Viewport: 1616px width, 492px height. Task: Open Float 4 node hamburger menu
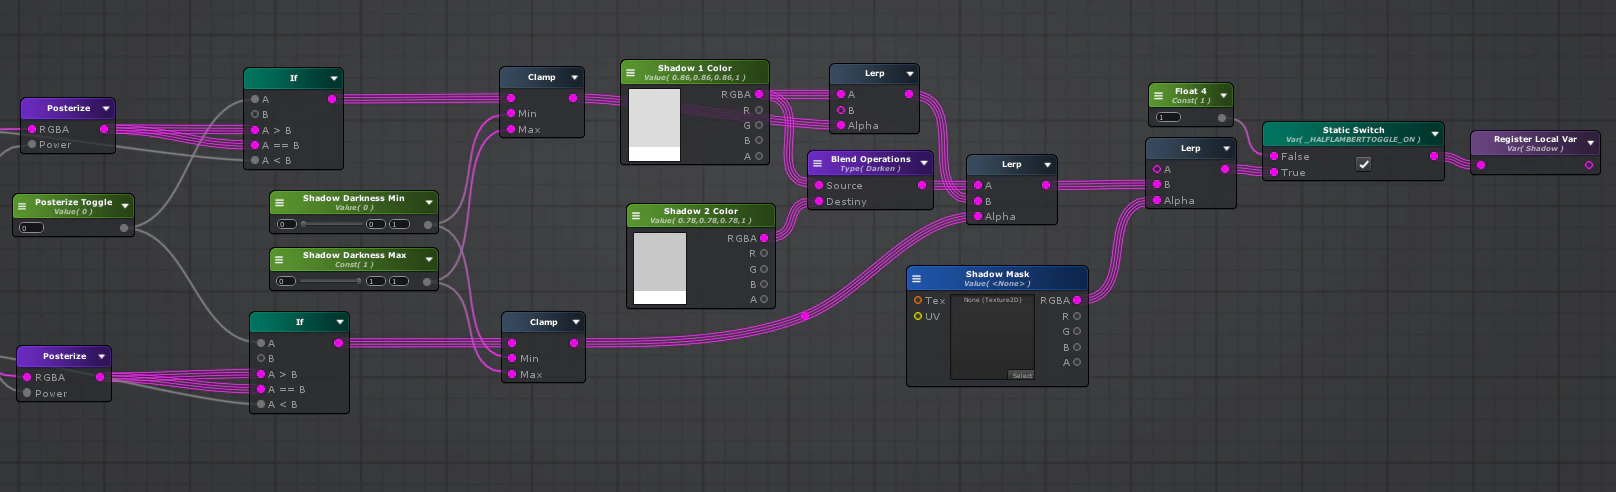coord(1158,95)
